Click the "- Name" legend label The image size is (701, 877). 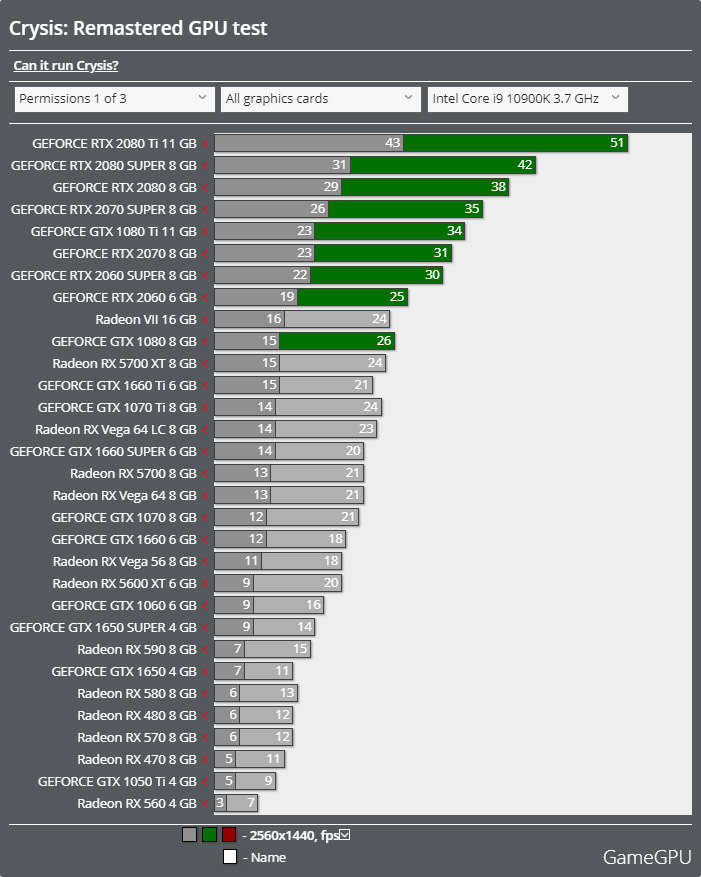pos(265,857)
